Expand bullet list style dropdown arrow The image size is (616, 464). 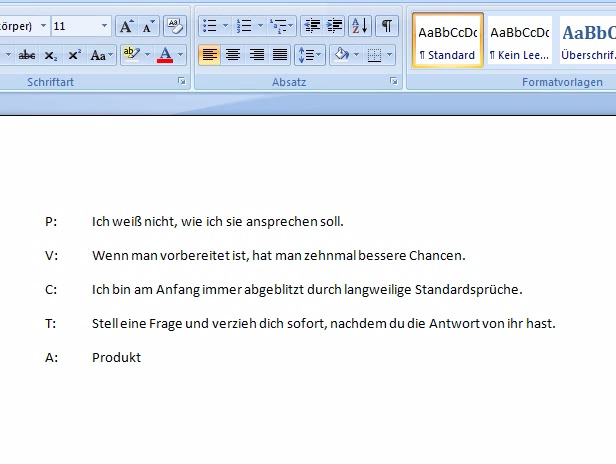pyautogui.click(x=224, y=26)
